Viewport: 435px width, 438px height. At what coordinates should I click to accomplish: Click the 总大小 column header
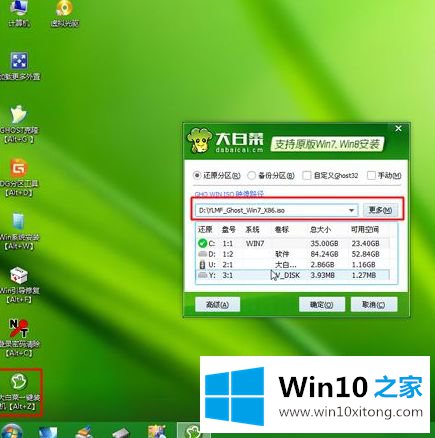(320, 230)
